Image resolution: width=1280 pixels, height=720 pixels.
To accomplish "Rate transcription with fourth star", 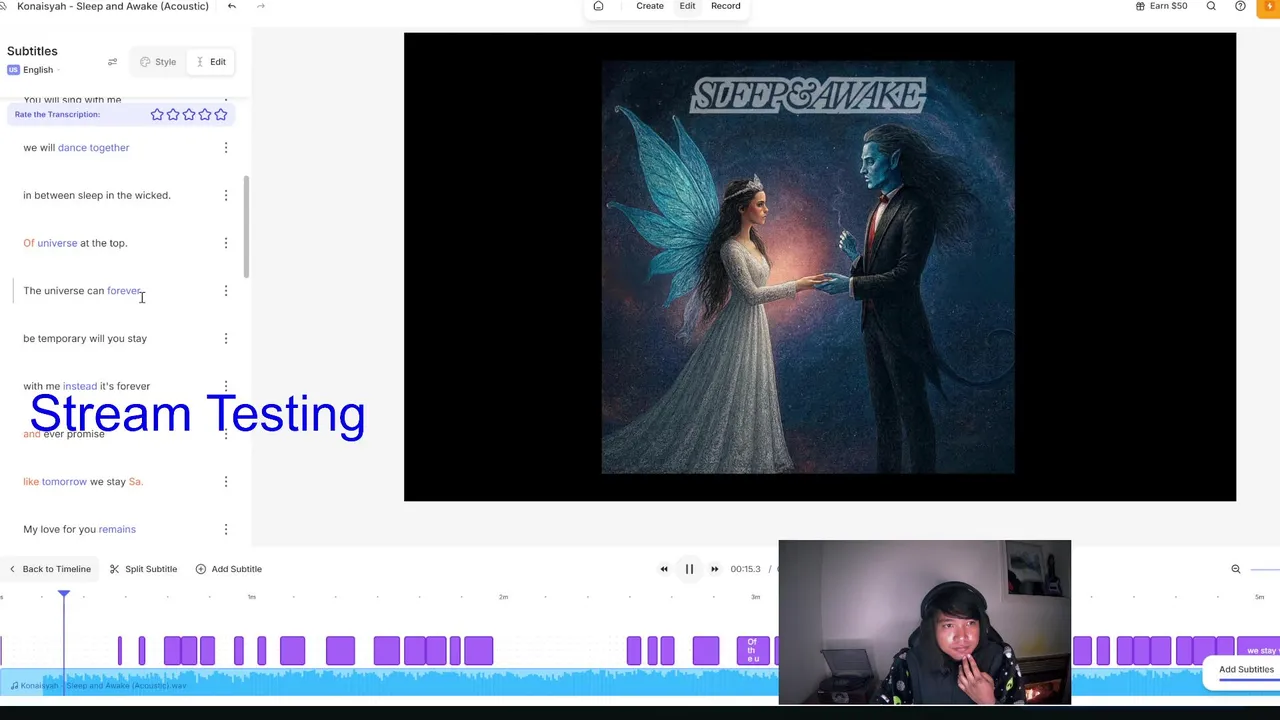I will point(205,114).
